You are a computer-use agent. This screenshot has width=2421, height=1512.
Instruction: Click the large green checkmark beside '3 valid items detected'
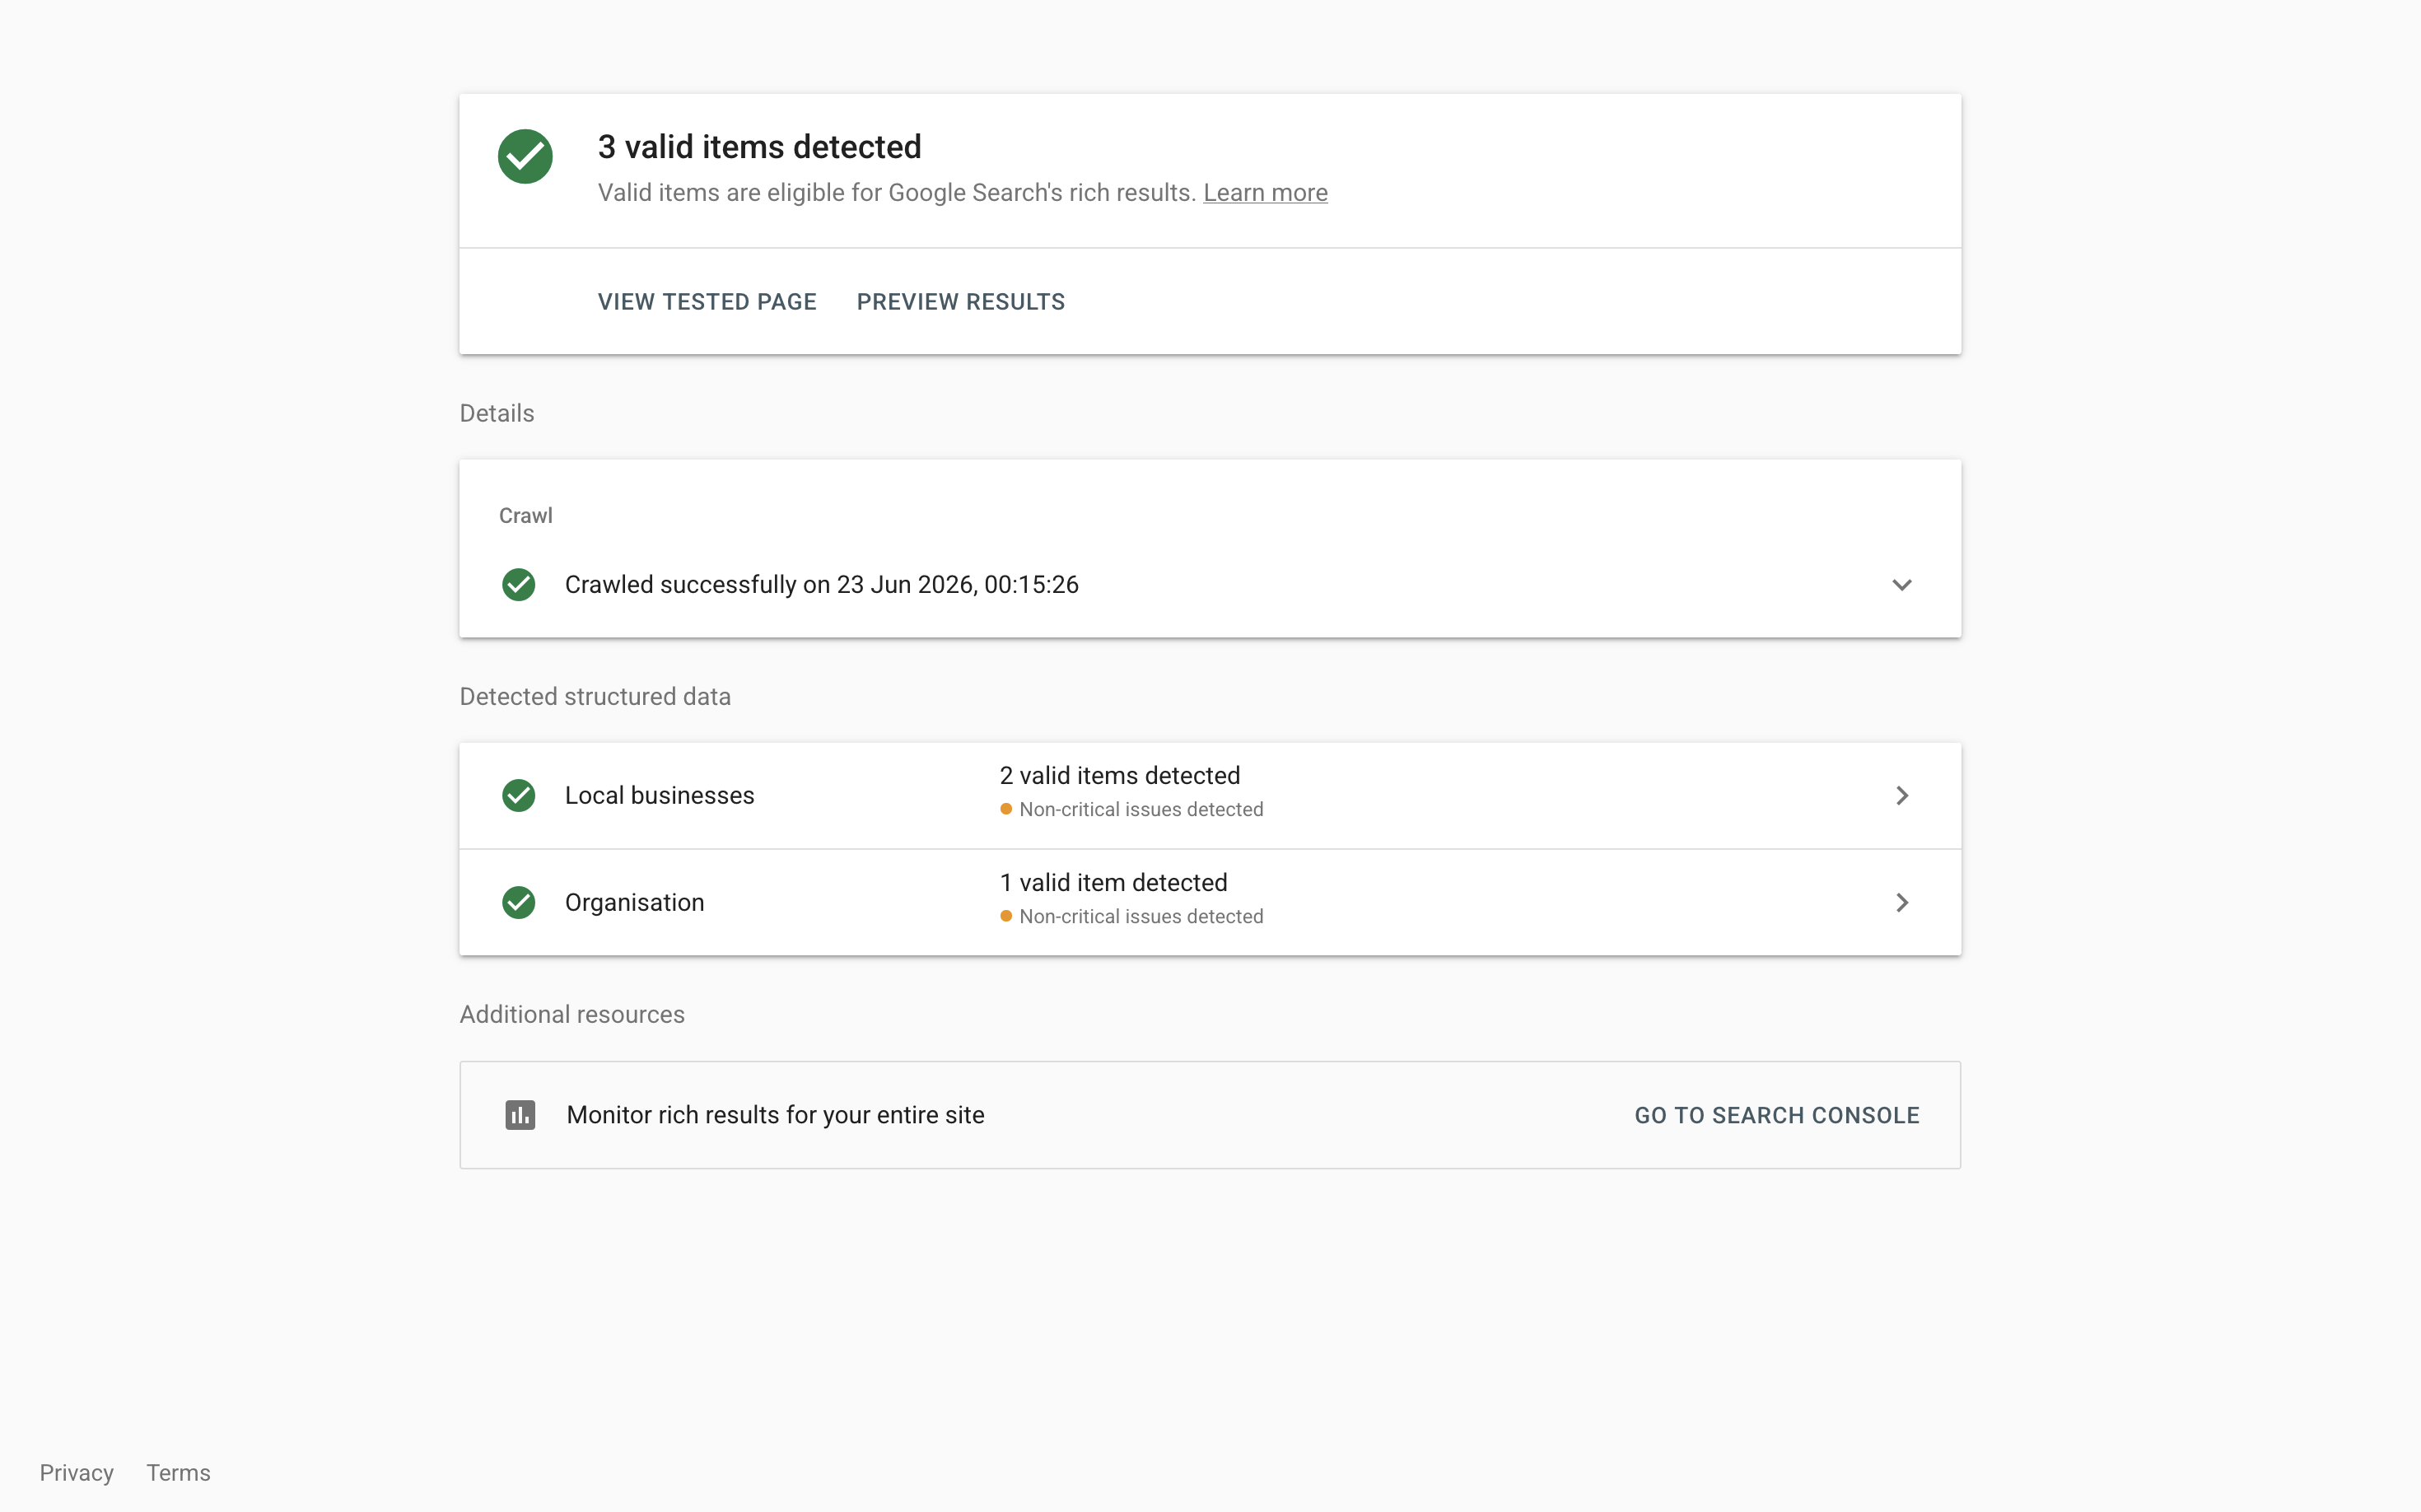click(x=525, y=156)
